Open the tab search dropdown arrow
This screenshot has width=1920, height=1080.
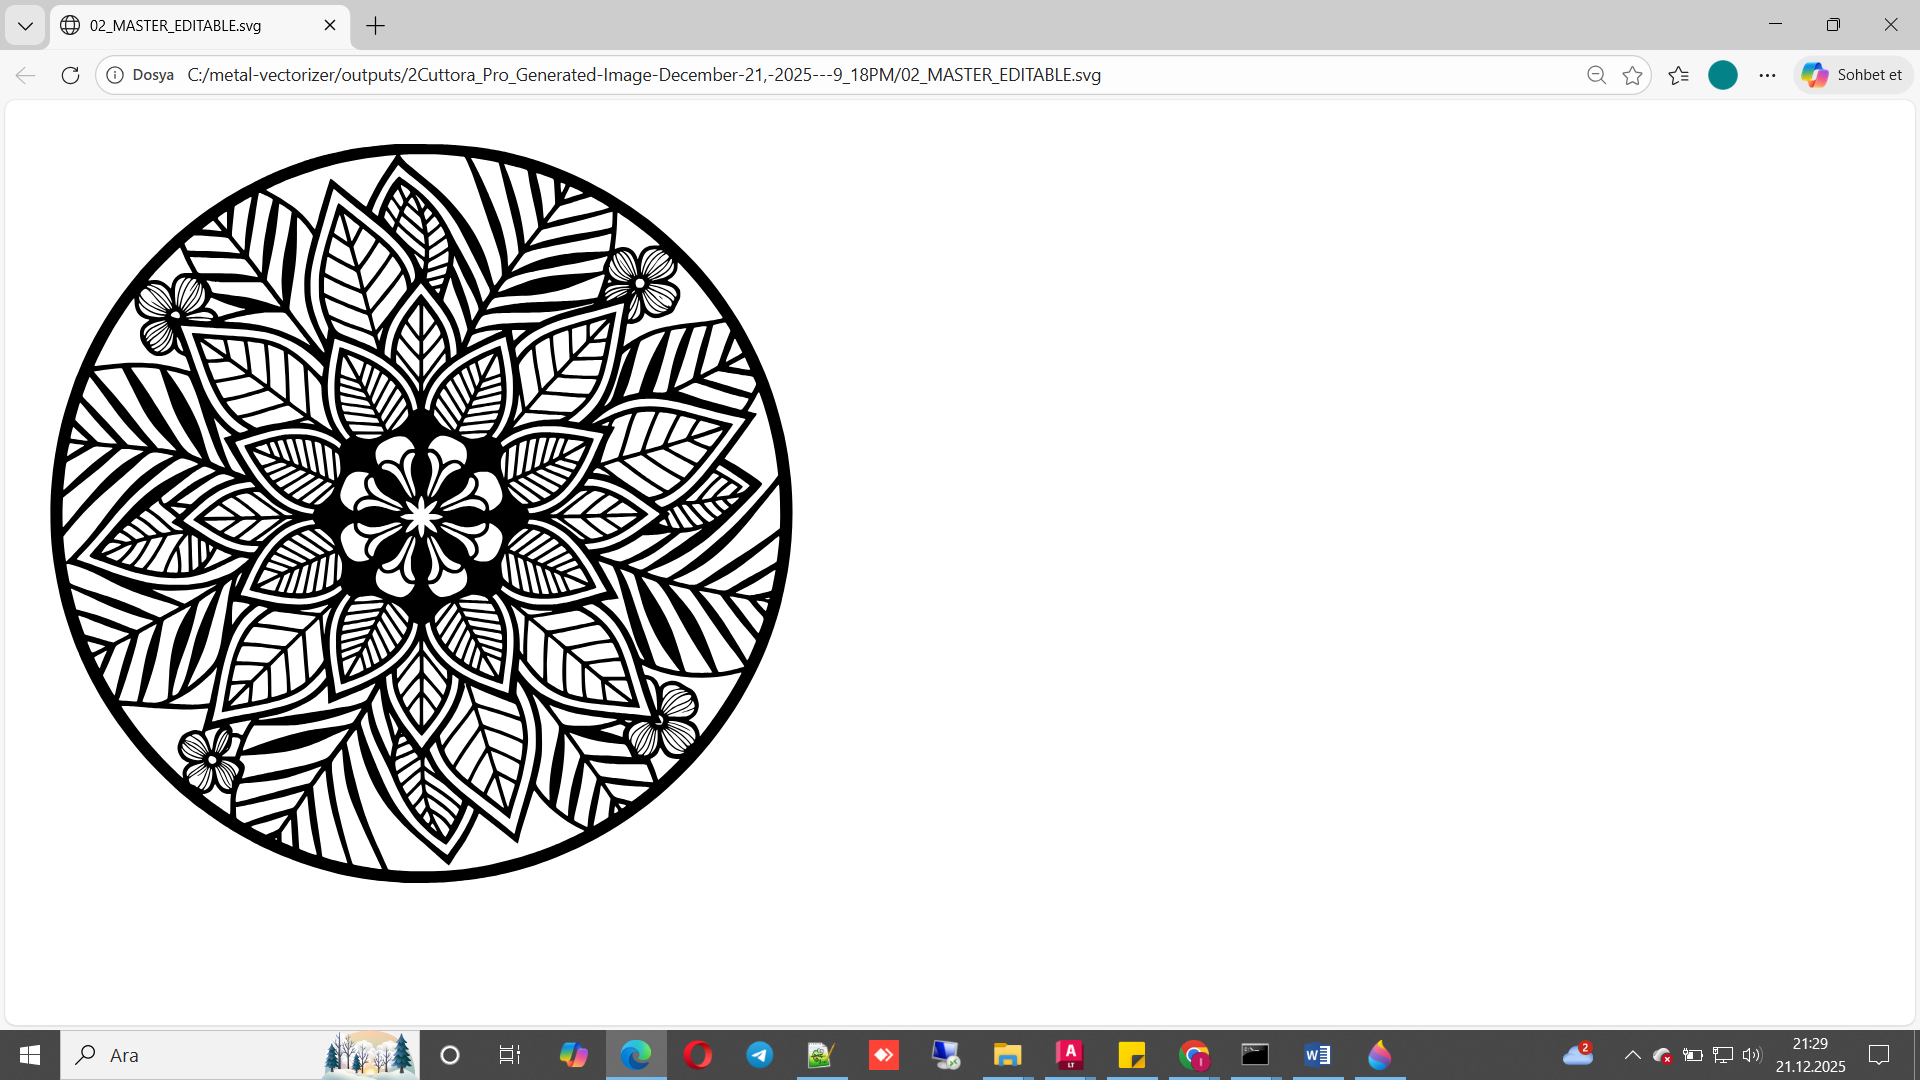(x=25, y=26)
